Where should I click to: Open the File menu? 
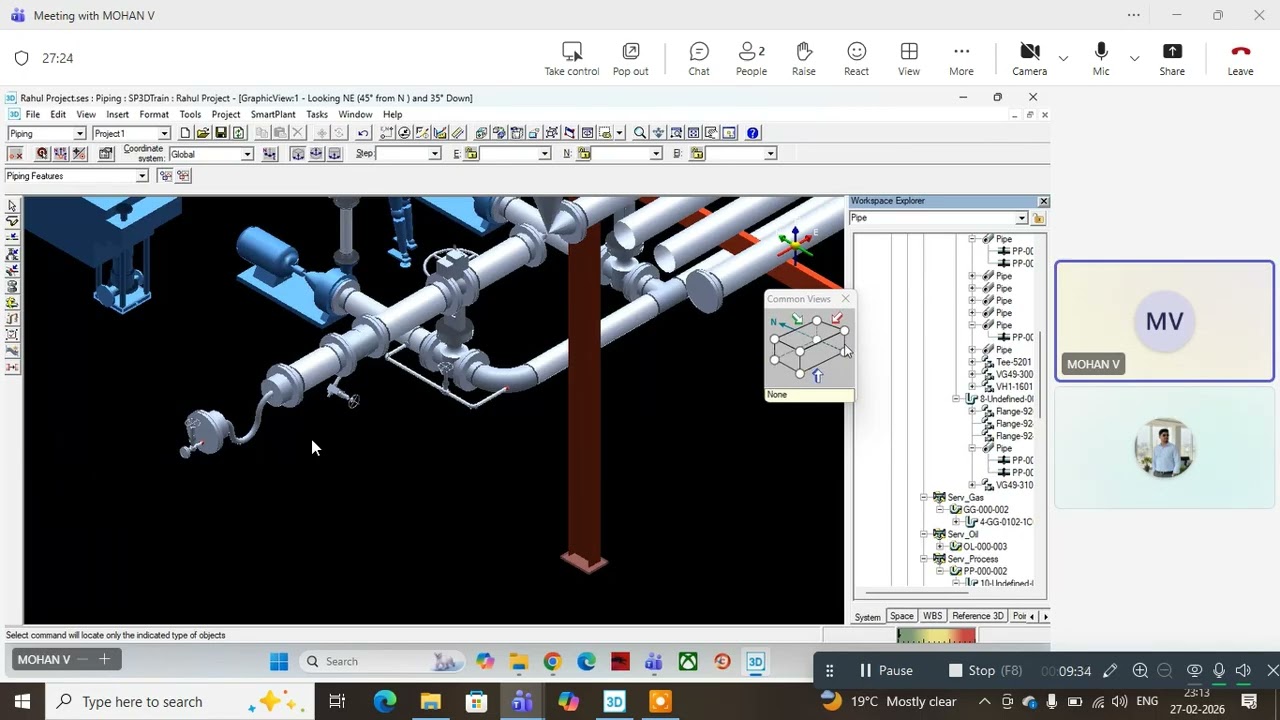[33, 115]
